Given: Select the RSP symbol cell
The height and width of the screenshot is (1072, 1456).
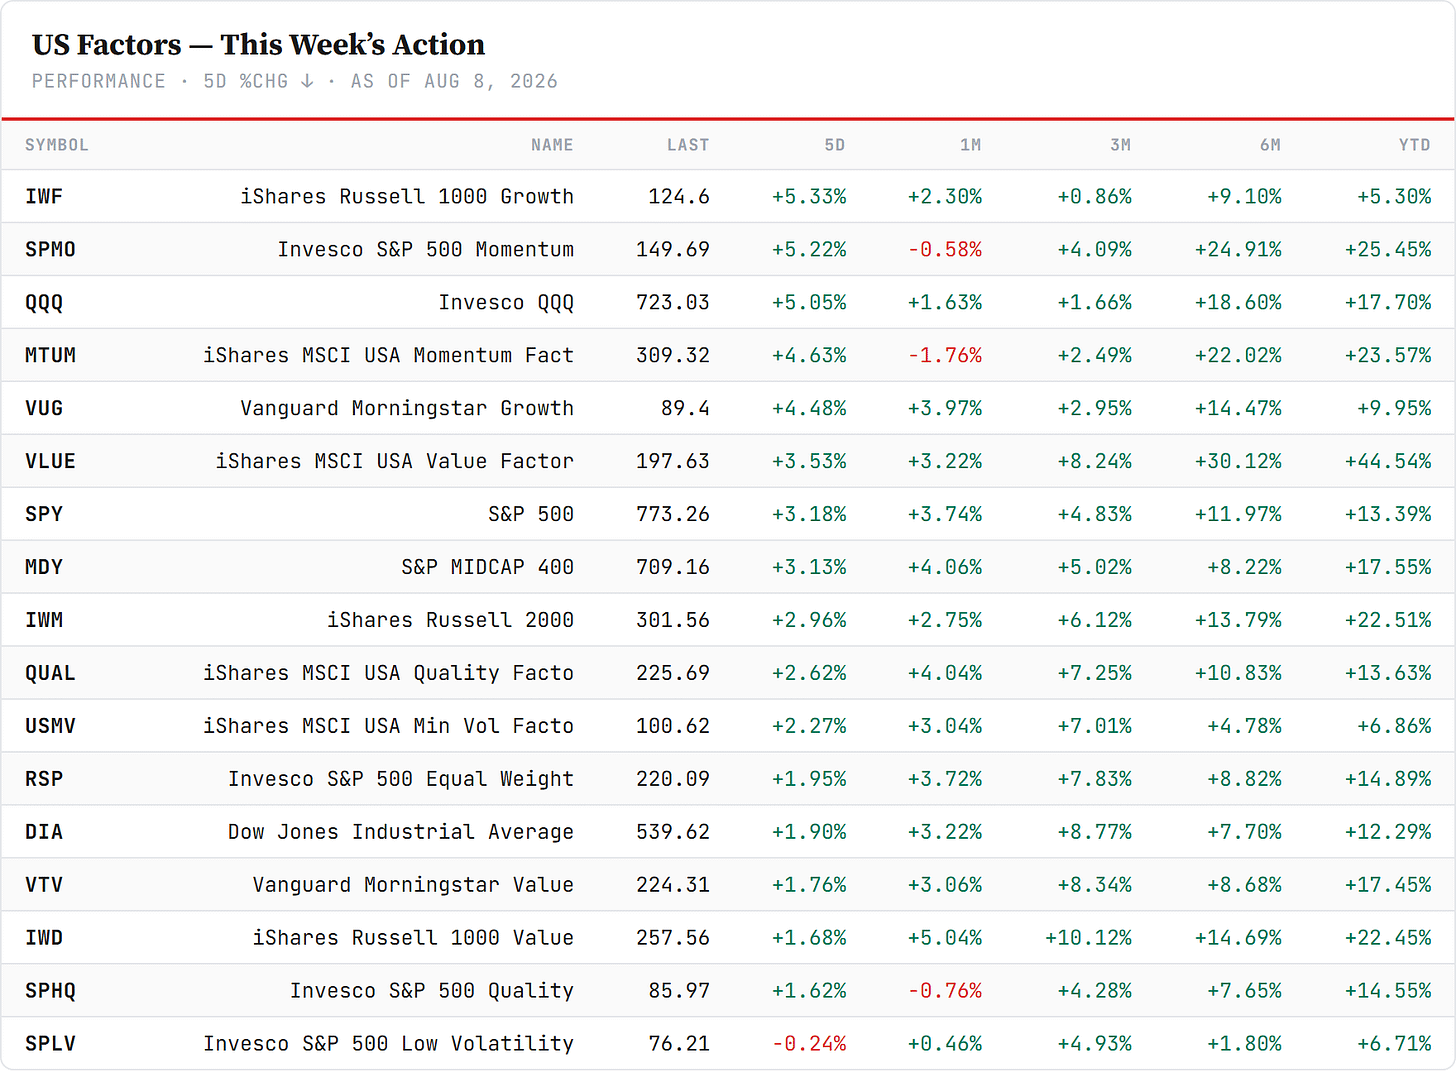Looking at the screenshot, I should pos(44,779).
